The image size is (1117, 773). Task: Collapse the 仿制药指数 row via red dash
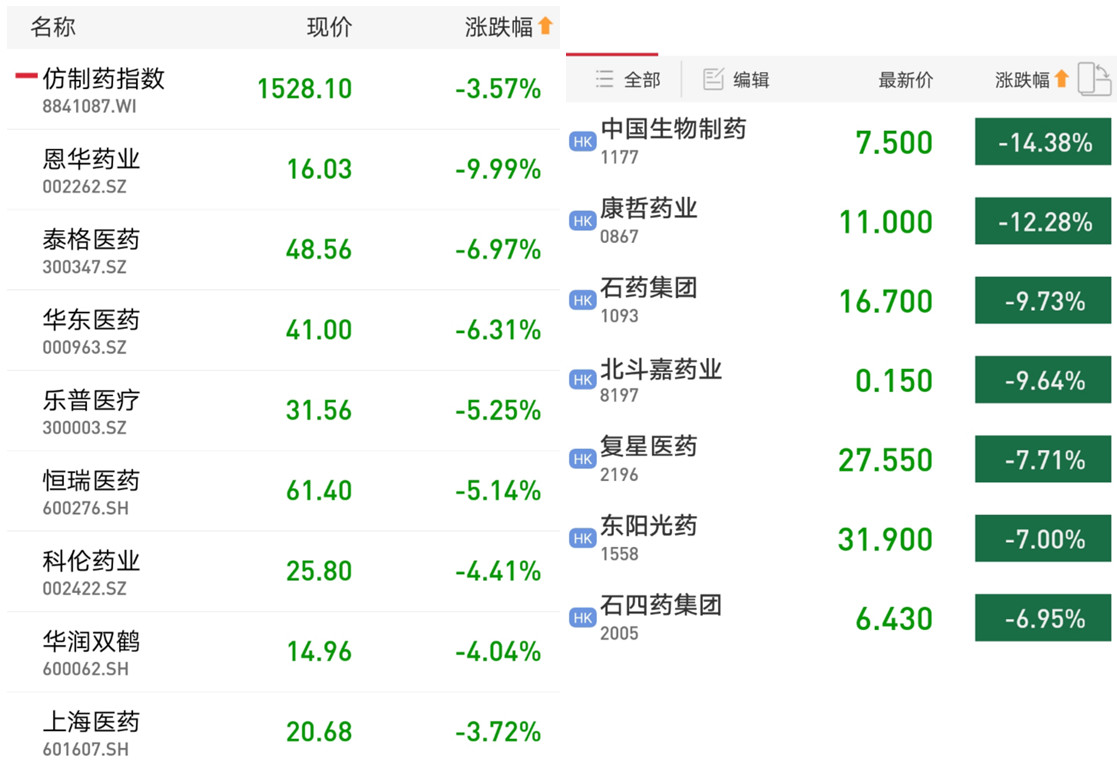26,76
